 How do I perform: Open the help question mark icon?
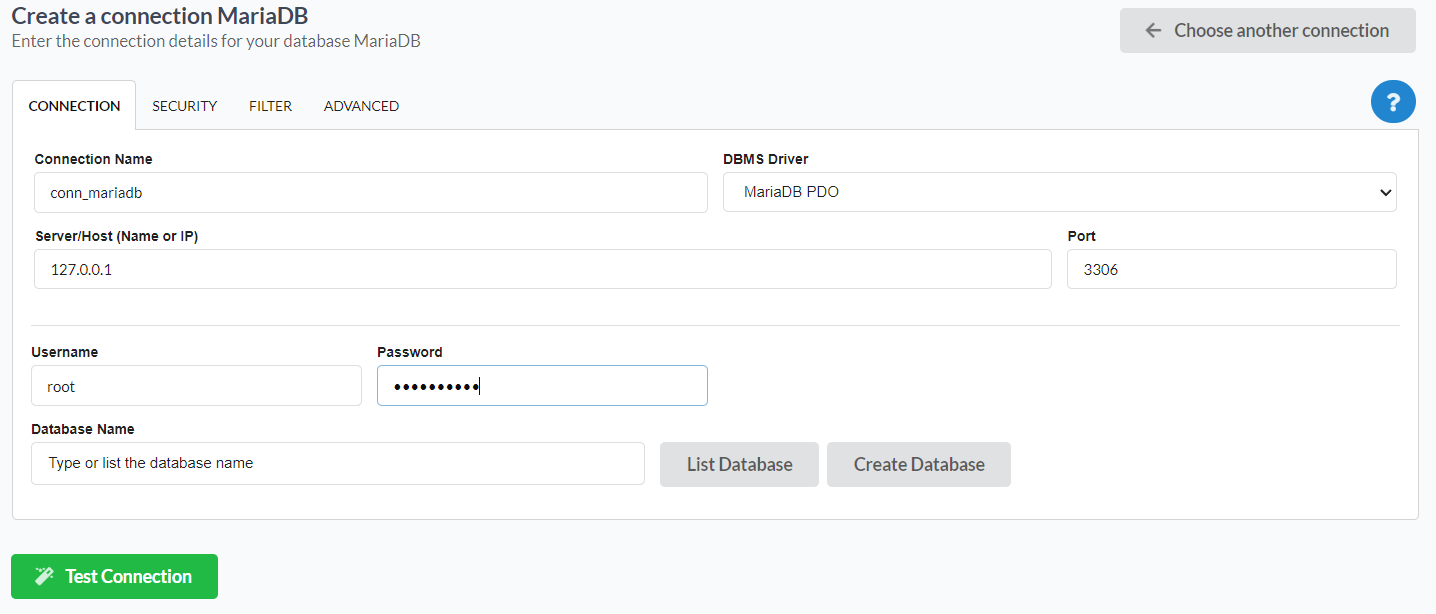pos(1393,101)
